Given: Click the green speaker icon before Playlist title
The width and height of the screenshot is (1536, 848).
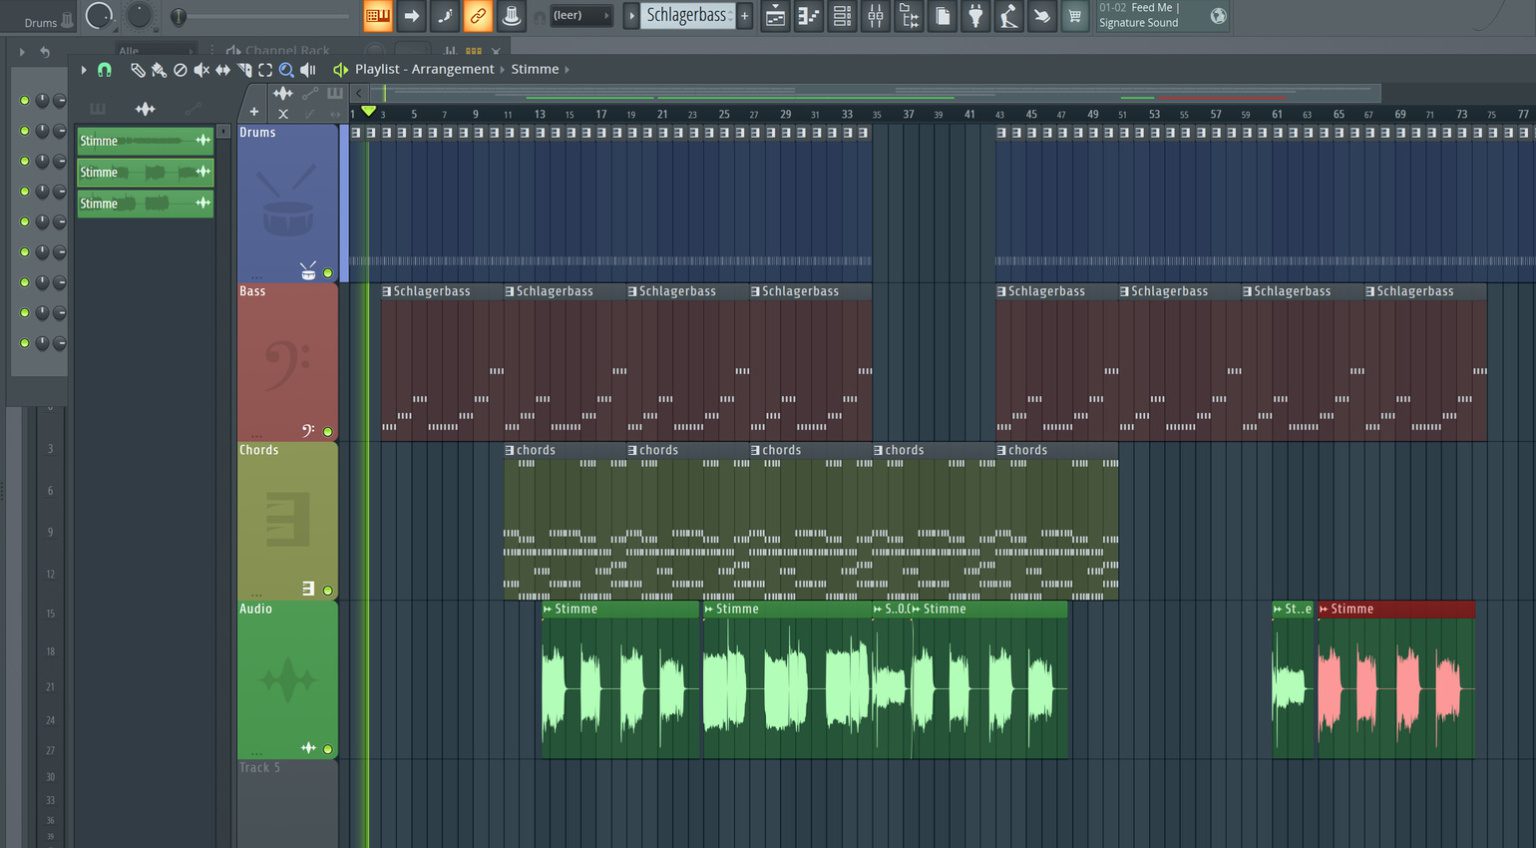Looking at the screenshot, I should 340,70.
